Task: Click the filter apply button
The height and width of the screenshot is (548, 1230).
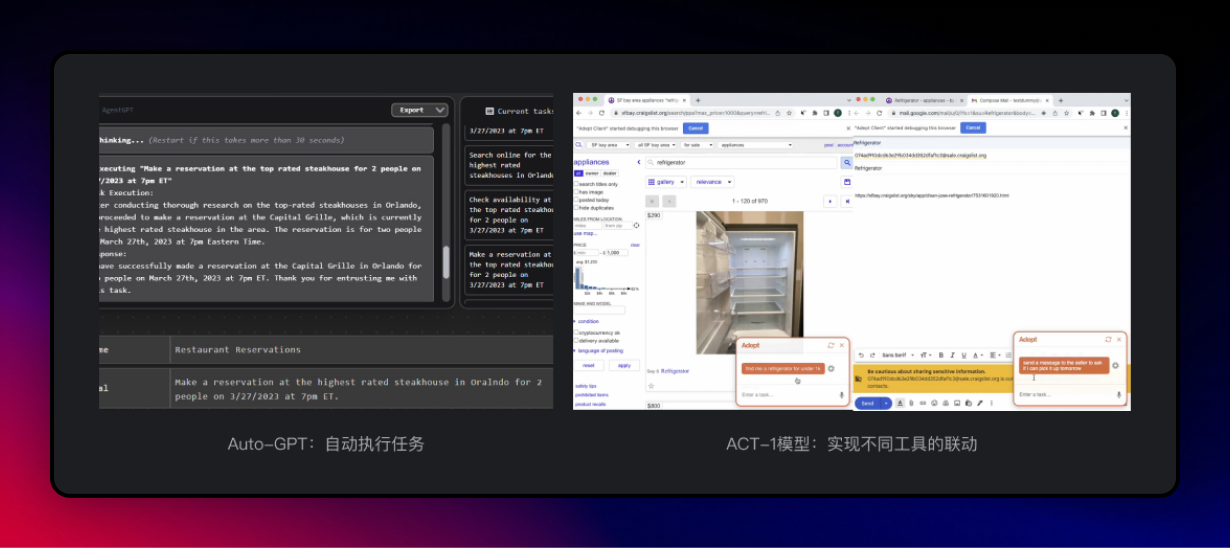Action: click(623, 365)
